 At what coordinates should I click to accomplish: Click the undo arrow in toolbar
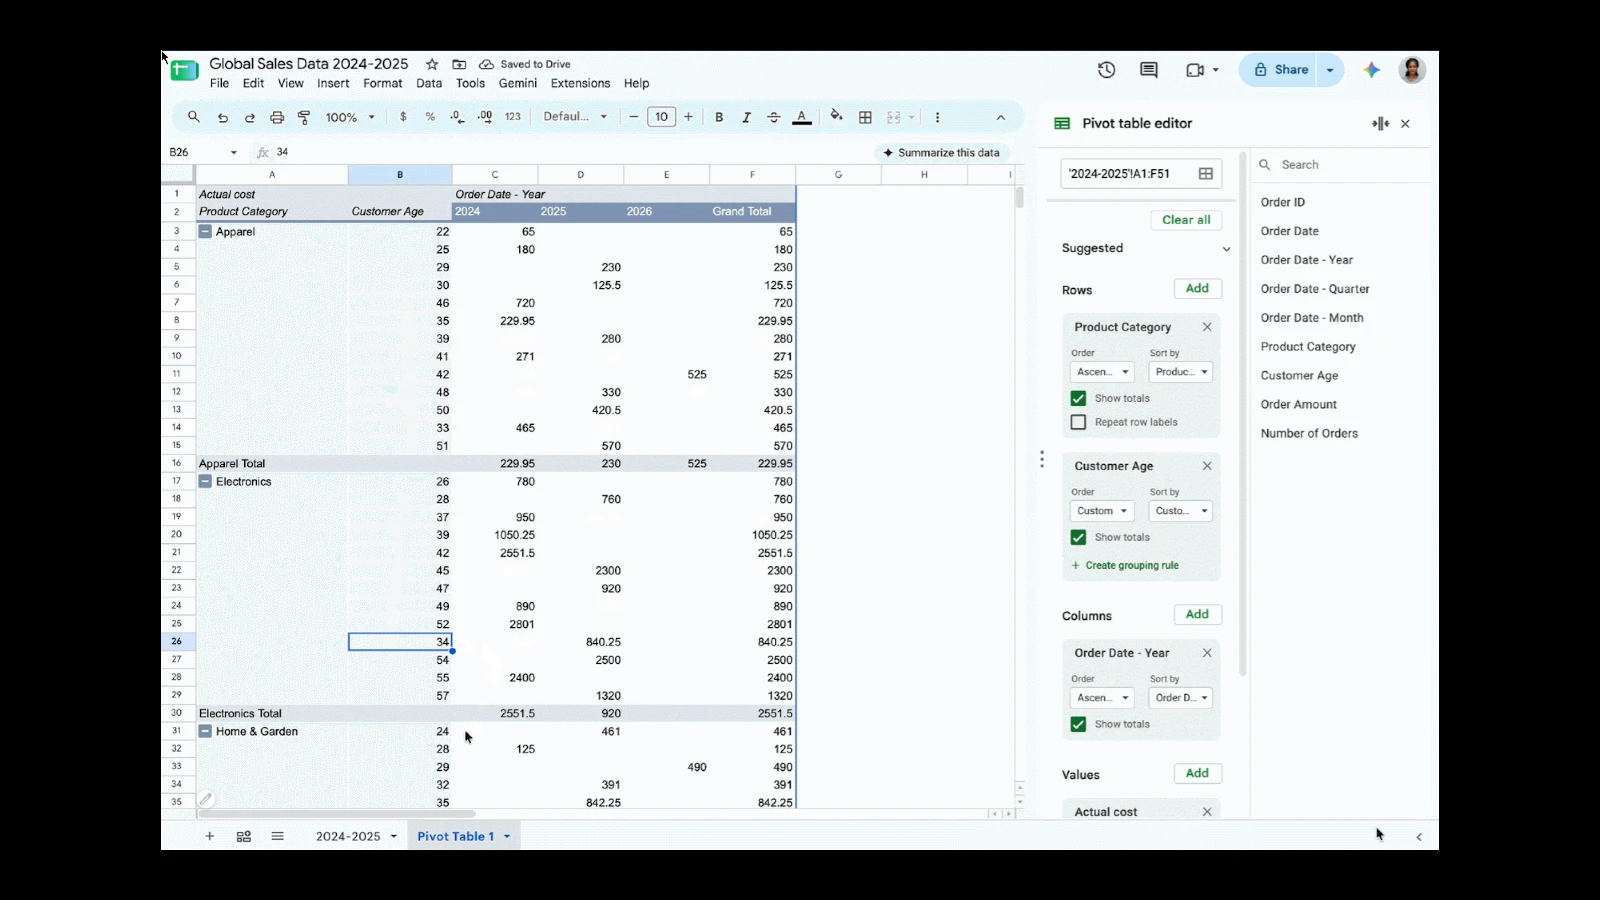[222, 117]
